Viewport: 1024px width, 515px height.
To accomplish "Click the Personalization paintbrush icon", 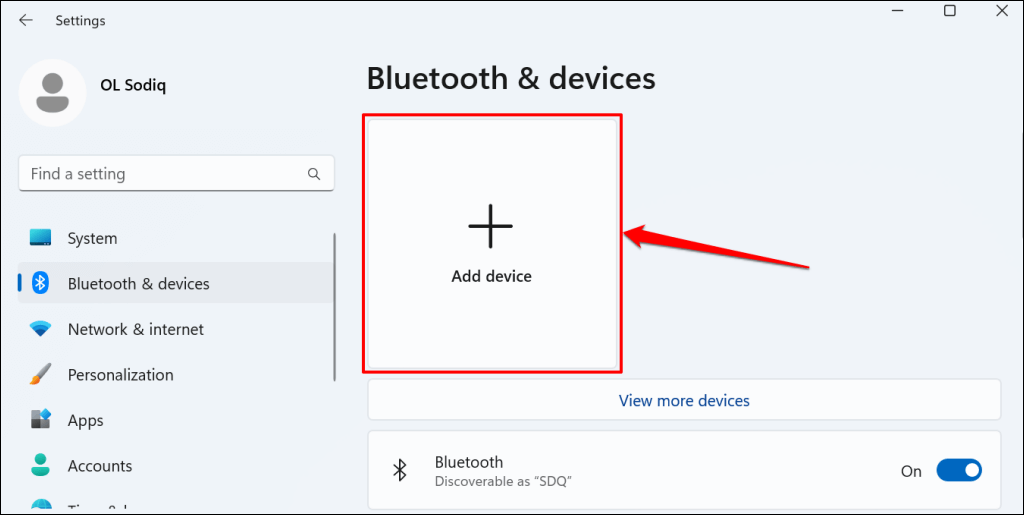I will [40, 375].
